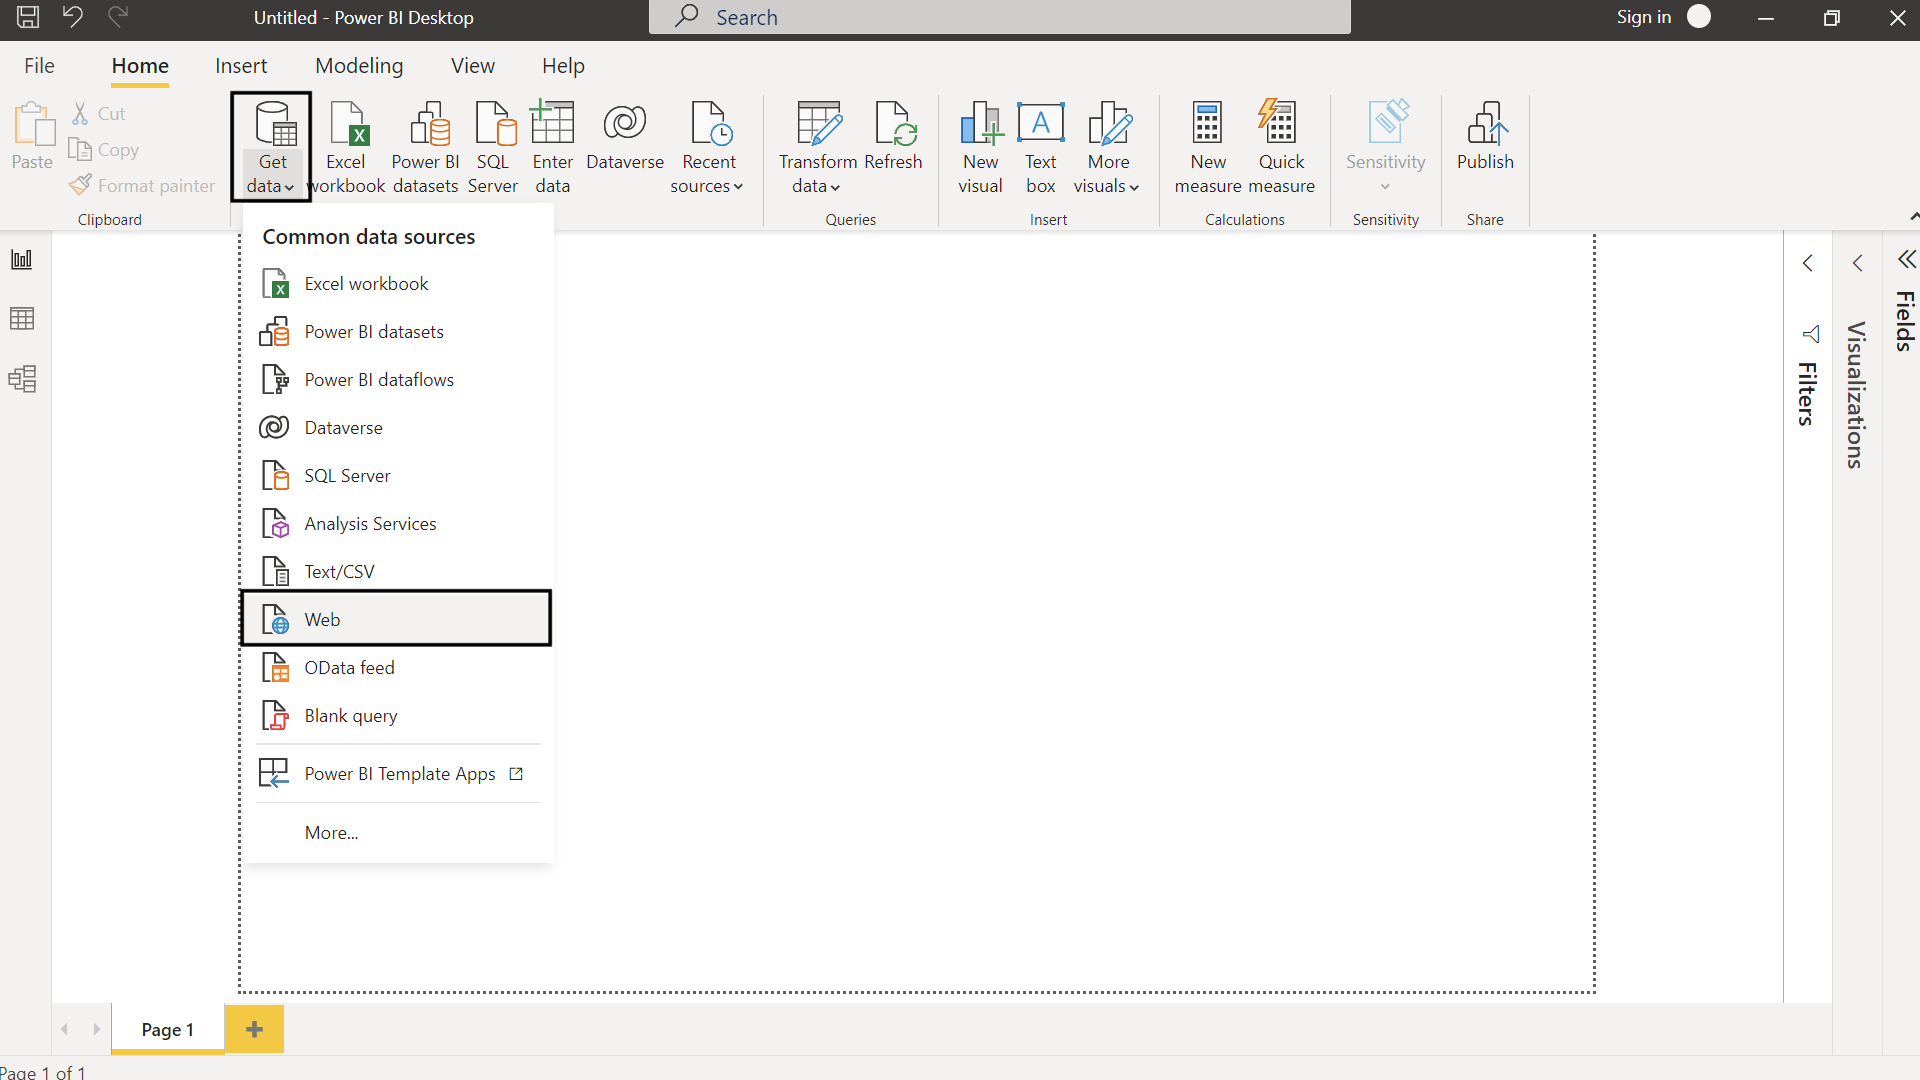The image size is (1920, 1080).
Task: Choose Blank query option
Action: tap(397, 716)
